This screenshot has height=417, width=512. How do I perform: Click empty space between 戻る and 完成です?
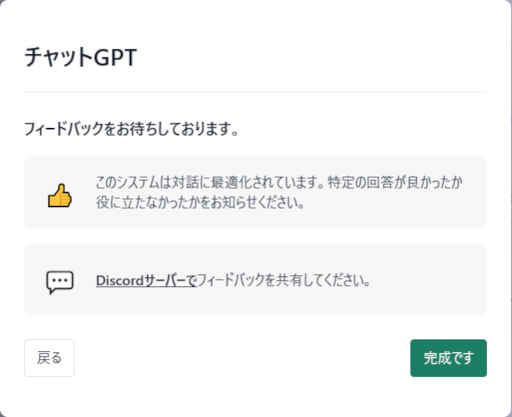[x=242, y=358]
